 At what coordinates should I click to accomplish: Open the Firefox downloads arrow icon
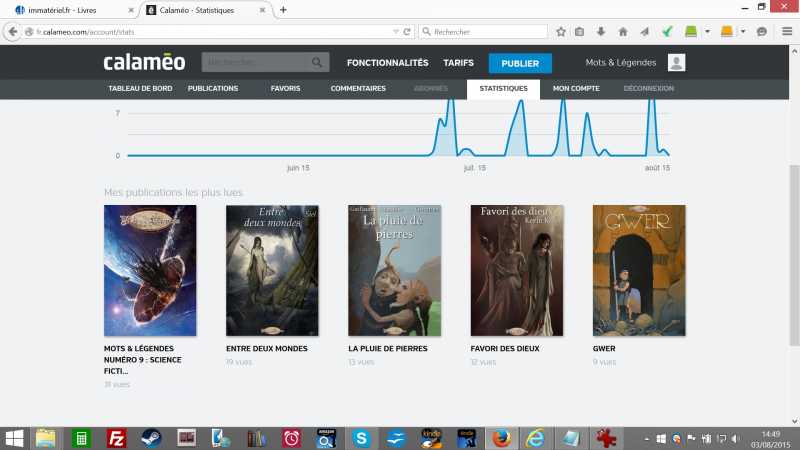coord(601,31)
